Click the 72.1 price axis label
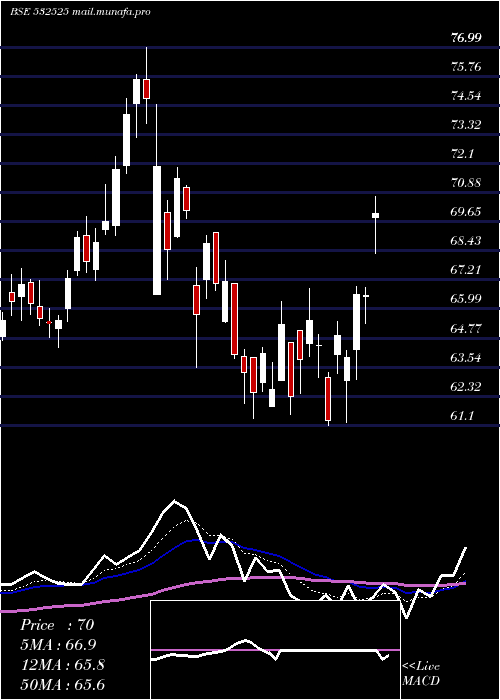 [462, 154]
